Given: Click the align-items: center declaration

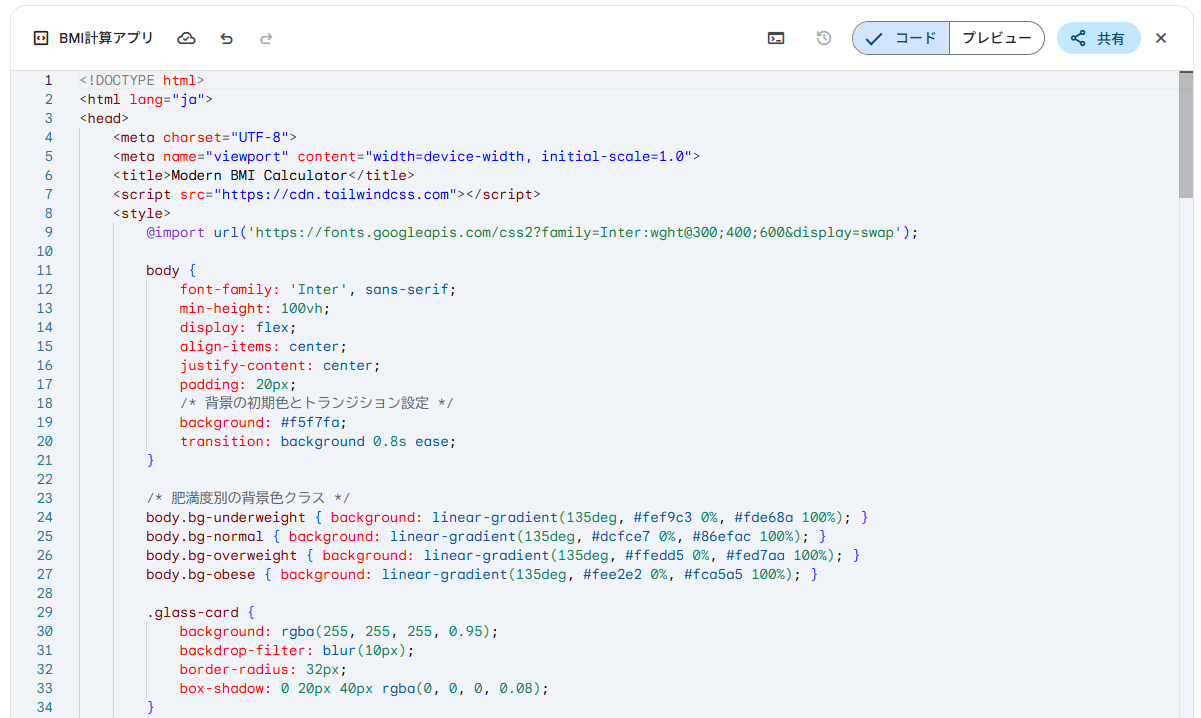Looking at the screenshot, I should pyautogui.click(x=264, y=346).
